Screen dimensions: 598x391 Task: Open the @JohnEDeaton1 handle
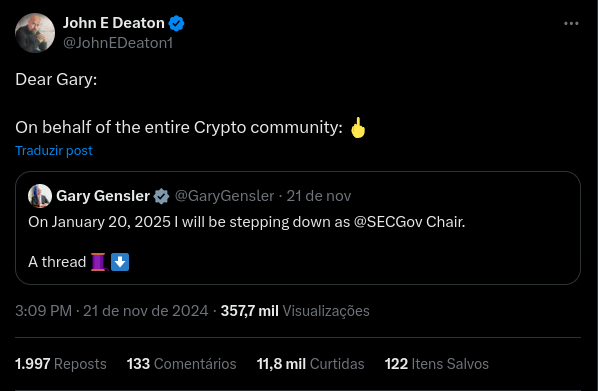[x=118, y=43]
